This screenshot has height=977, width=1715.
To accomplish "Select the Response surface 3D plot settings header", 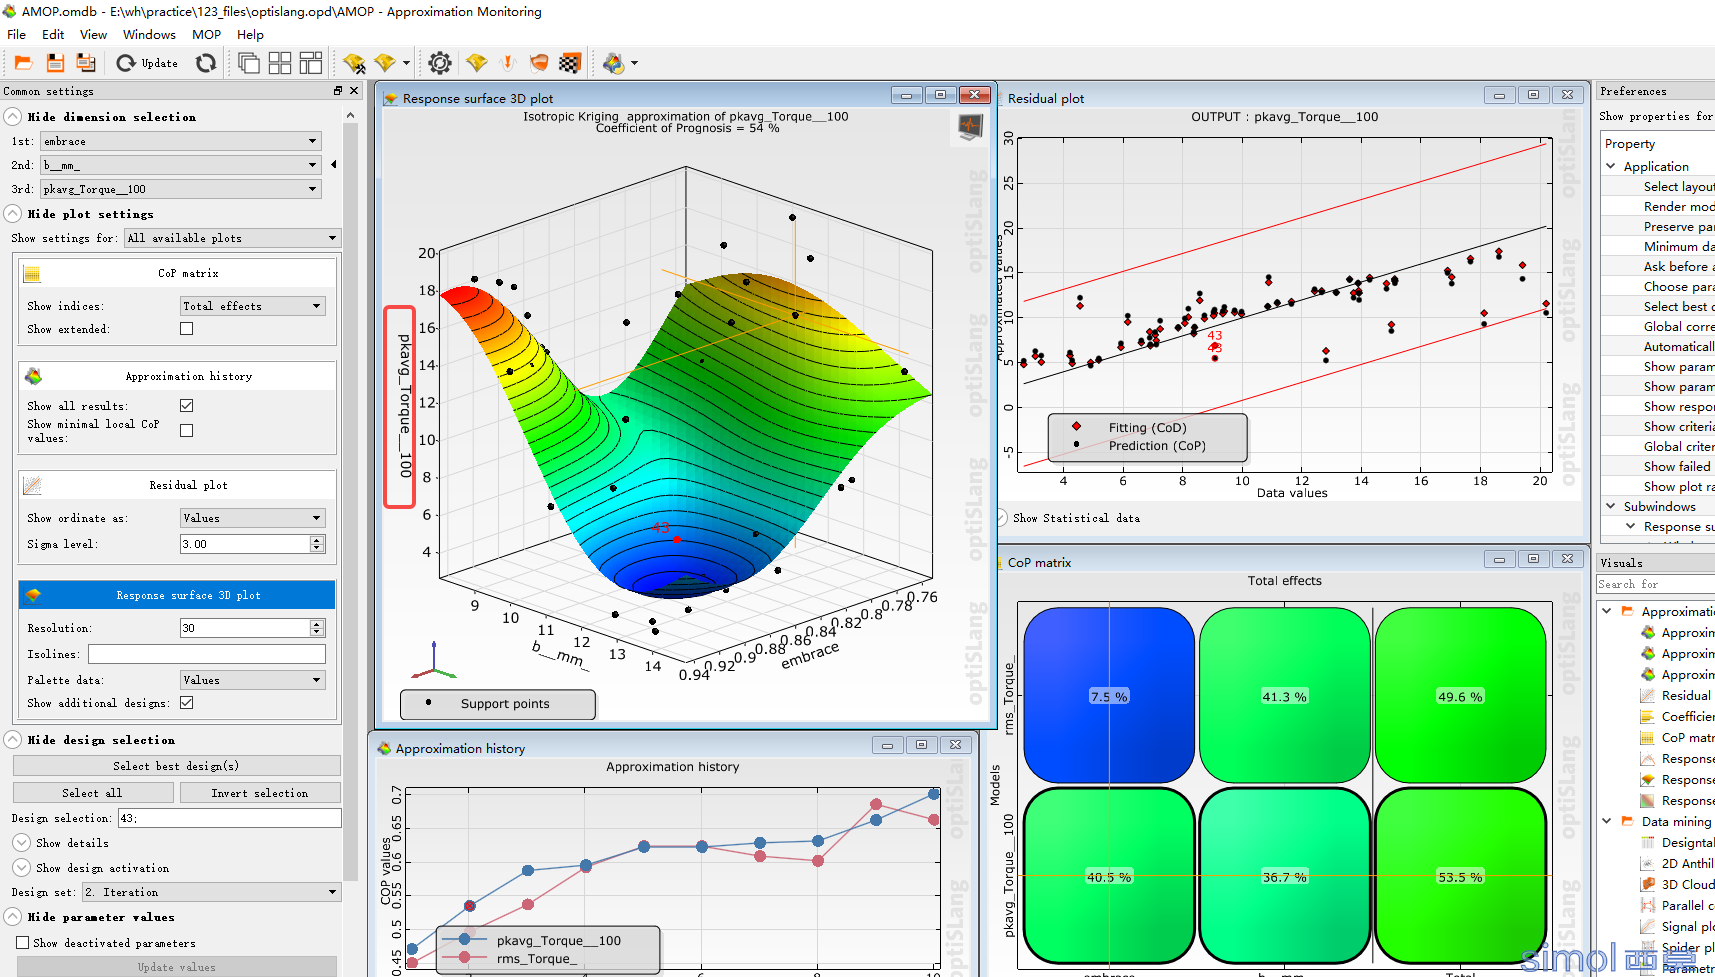I will [177, 595].
